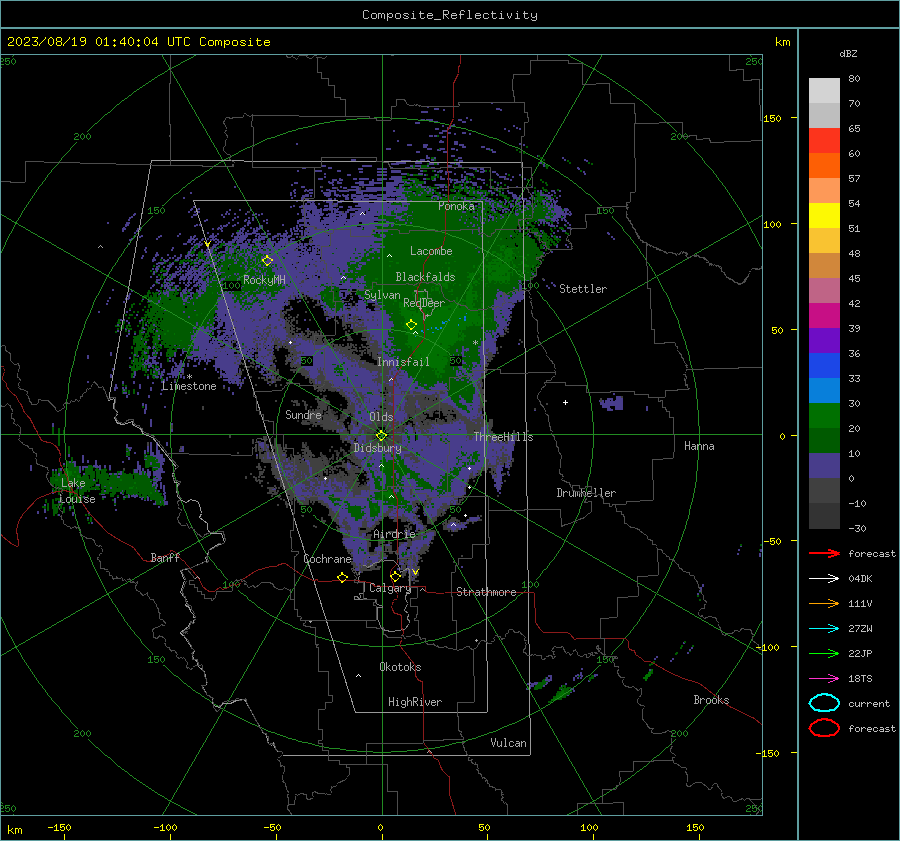Click the Innisfail city label
The width and height of the screenshot is (900, 841).
pyautogui.click(x=403, y=362)
